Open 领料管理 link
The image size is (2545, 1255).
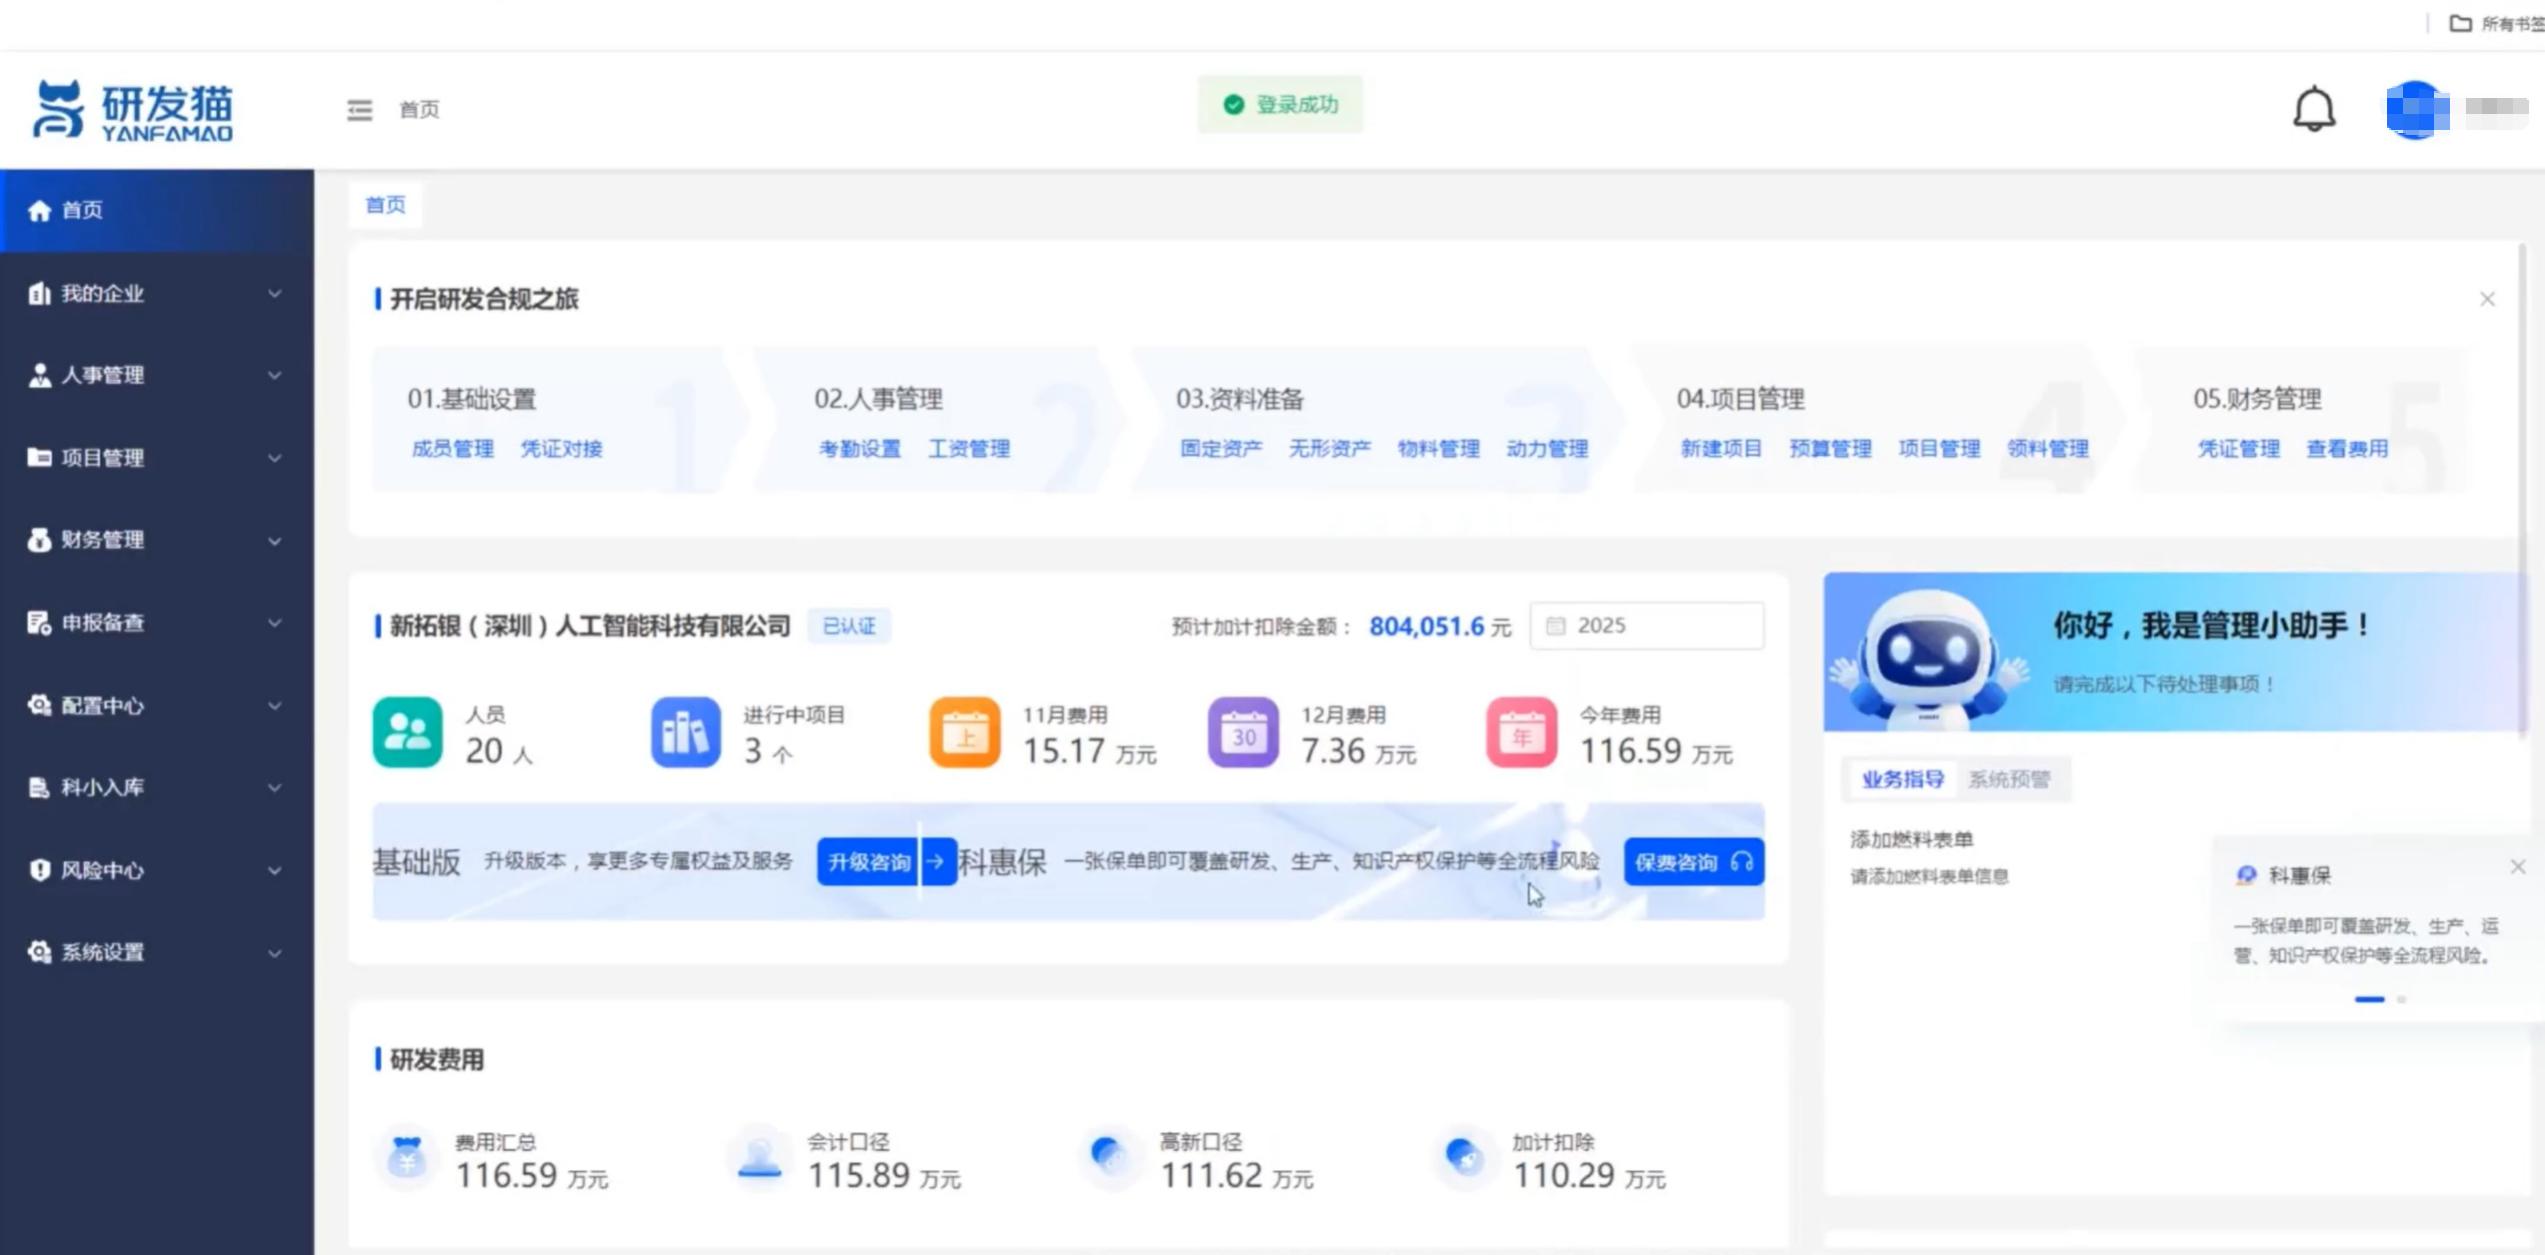pyautogui.click(x=2048, y=449)
